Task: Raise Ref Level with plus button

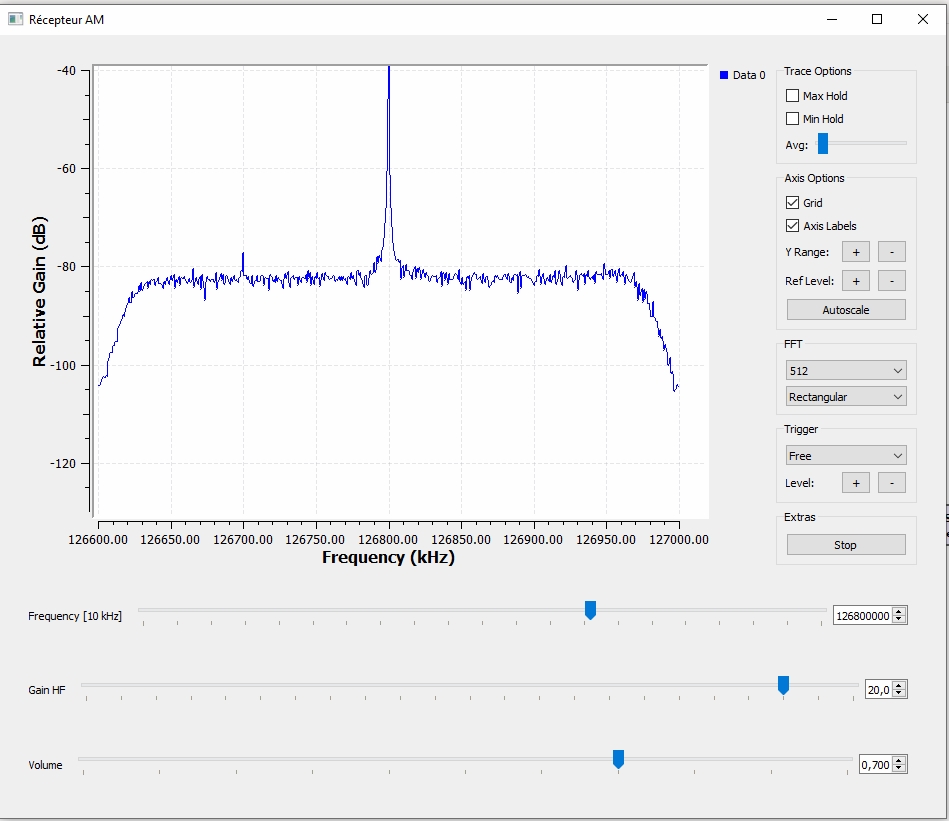Action: click(x=856, y=281)
